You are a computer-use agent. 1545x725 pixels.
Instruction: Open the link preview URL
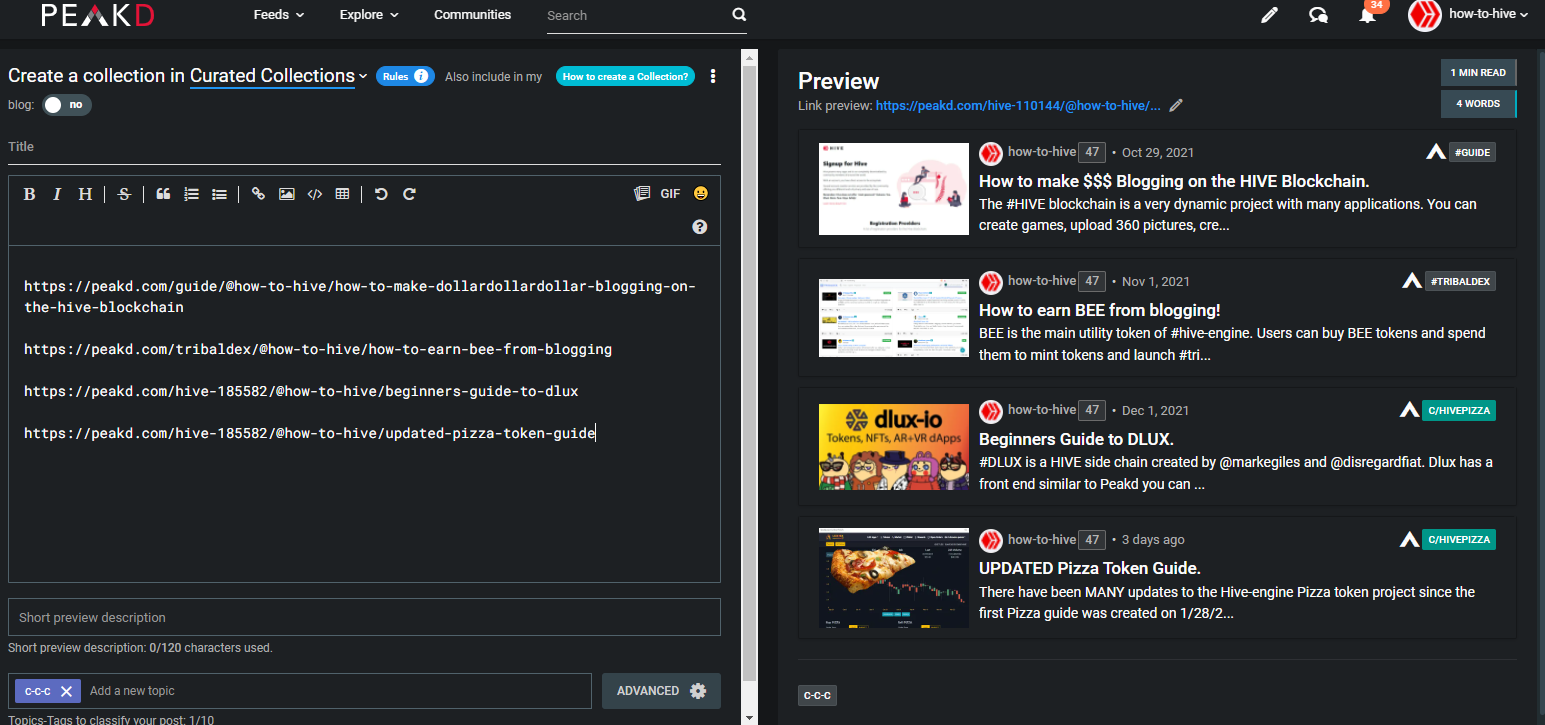(1018, 105)
